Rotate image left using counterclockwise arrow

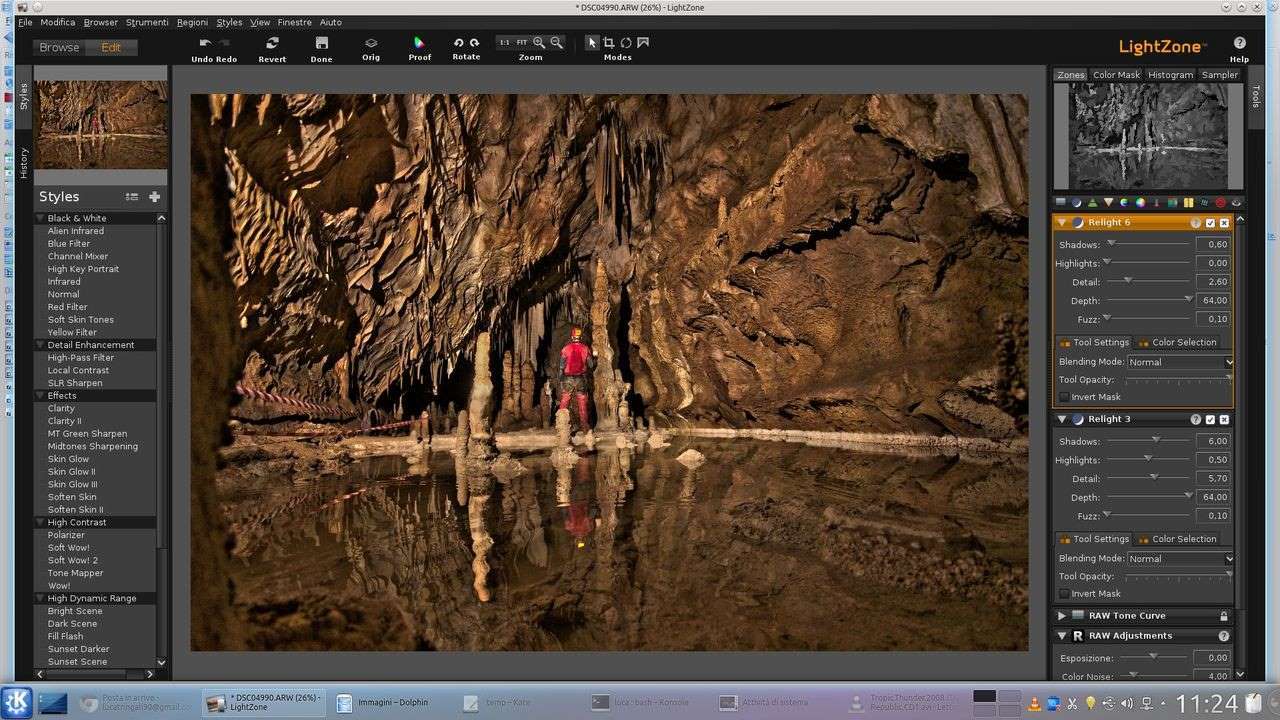(x=458, y=43)
